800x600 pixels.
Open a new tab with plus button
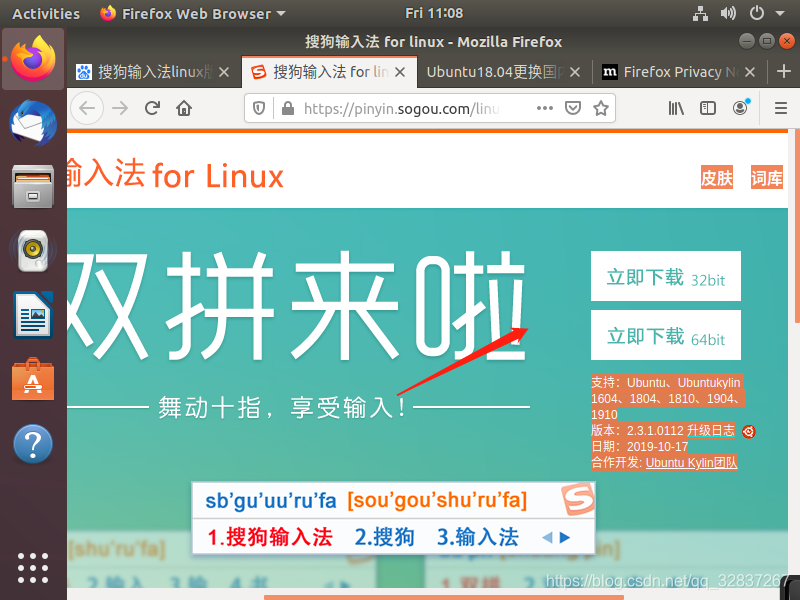click(x=784, y=71)
